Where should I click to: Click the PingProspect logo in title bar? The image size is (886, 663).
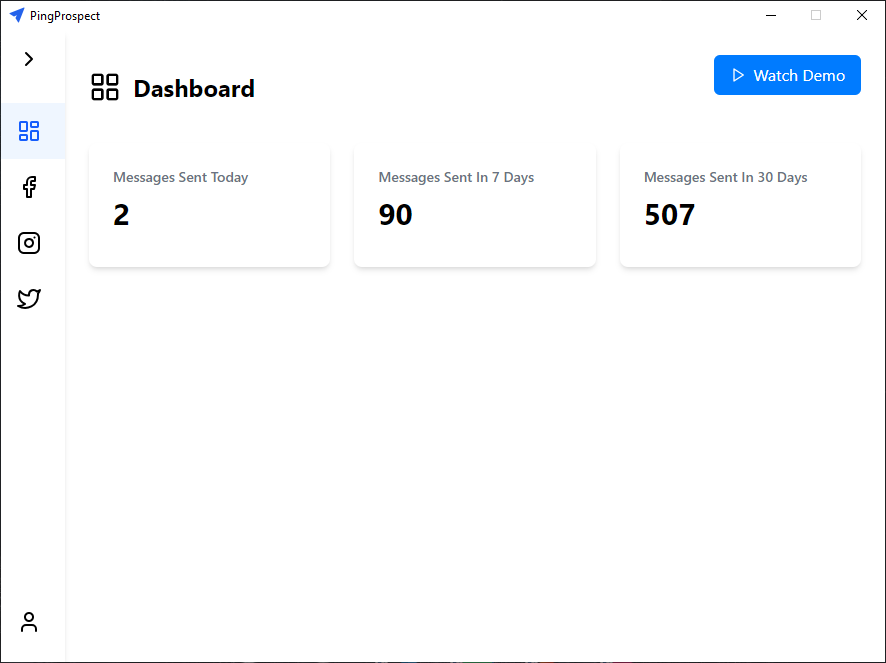point(17,15)
